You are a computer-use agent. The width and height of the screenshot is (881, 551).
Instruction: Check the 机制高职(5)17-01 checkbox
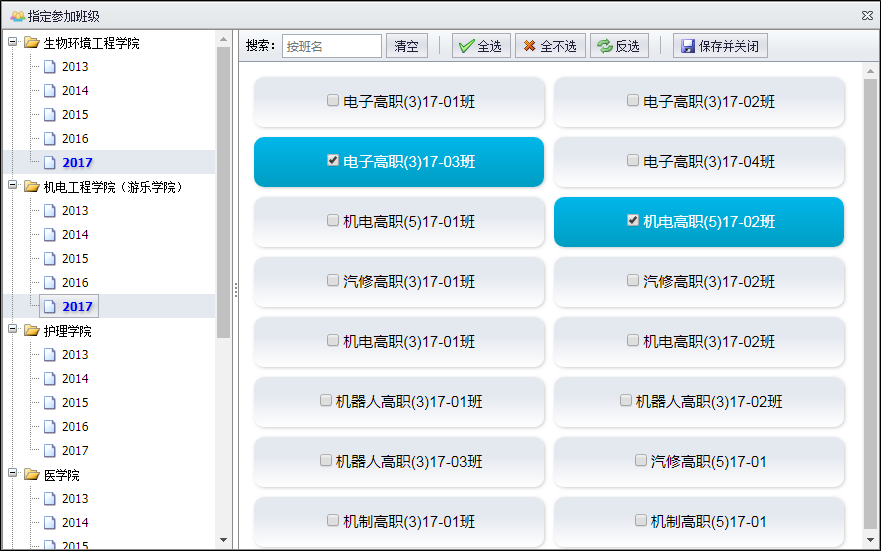click(x=641, y=520)
